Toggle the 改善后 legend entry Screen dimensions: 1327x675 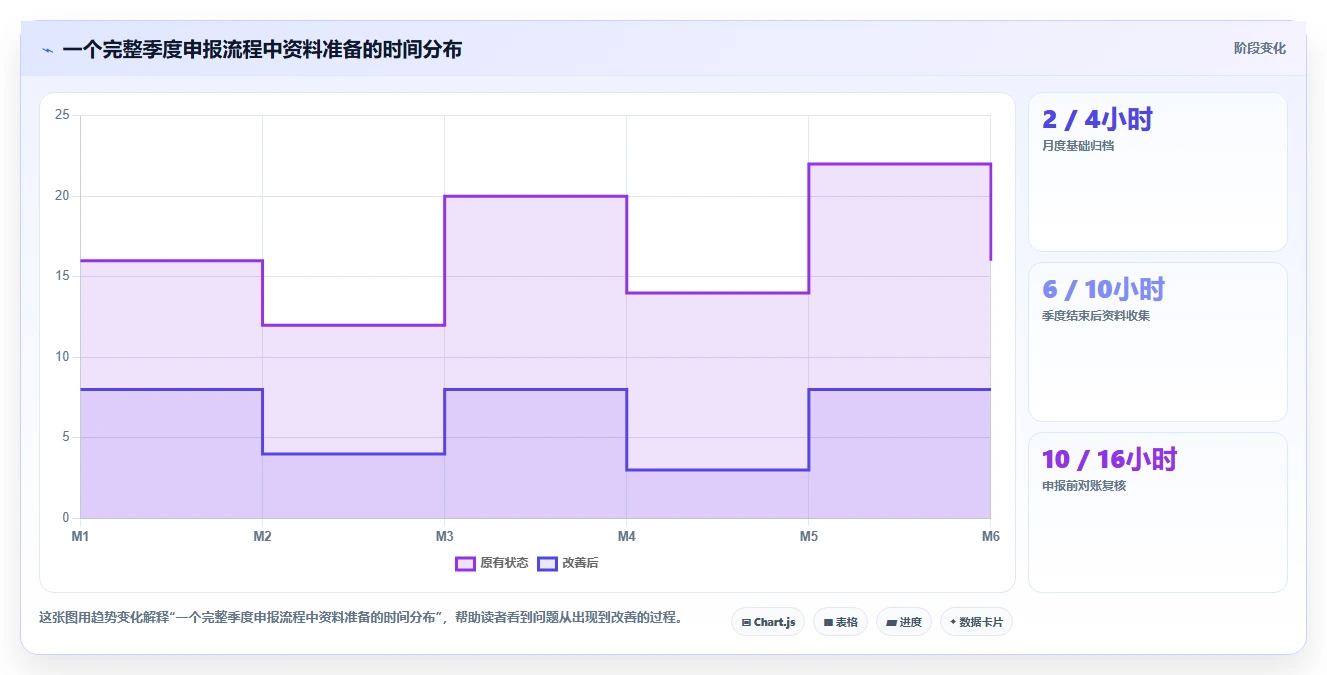568,563
